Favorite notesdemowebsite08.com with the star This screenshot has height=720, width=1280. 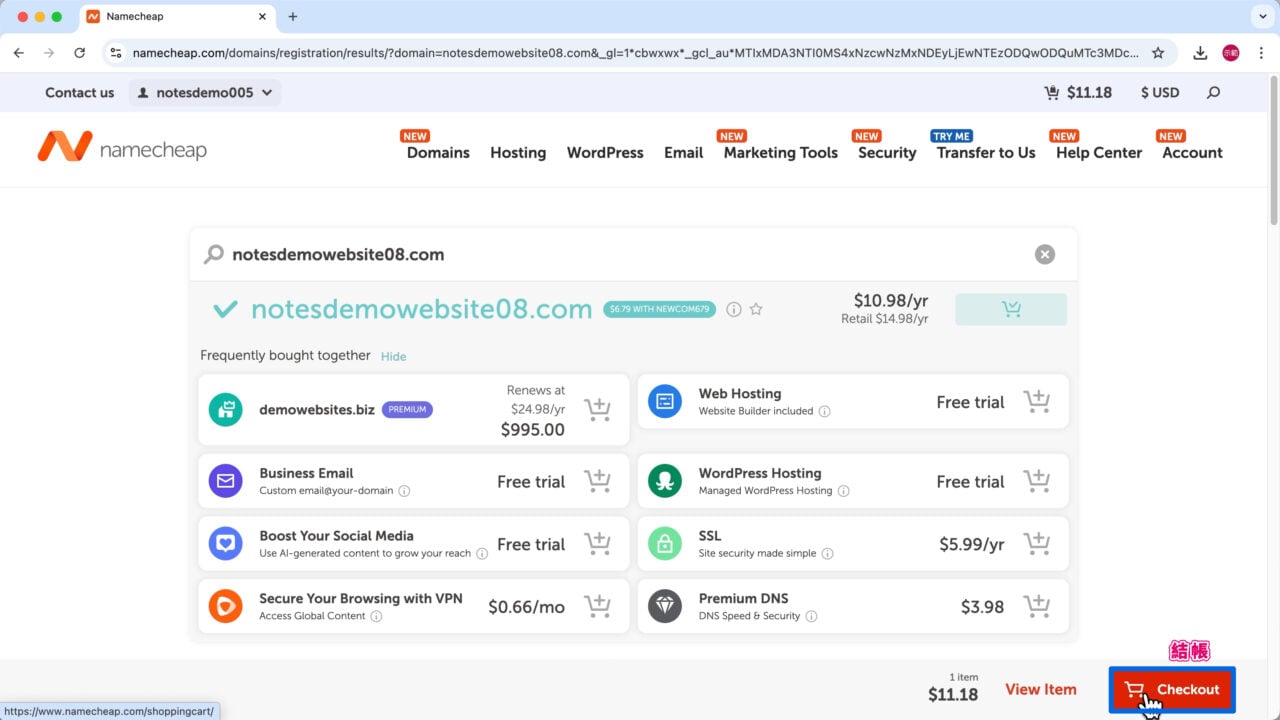(x=756, y=310)
